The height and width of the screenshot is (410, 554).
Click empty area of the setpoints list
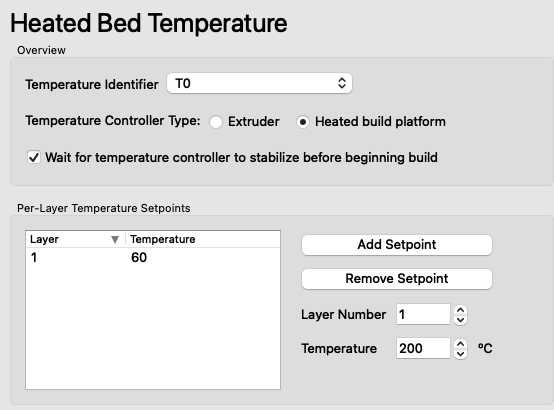[153, 327]
